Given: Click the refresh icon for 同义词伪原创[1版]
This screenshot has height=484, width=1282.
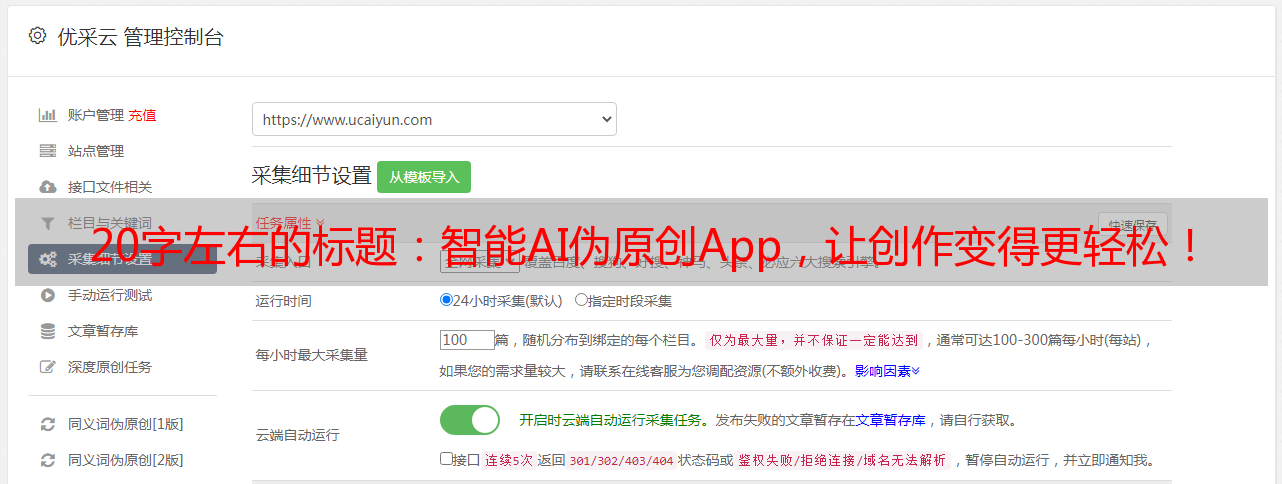Looking at the screenshot, I should click(47, 424).
